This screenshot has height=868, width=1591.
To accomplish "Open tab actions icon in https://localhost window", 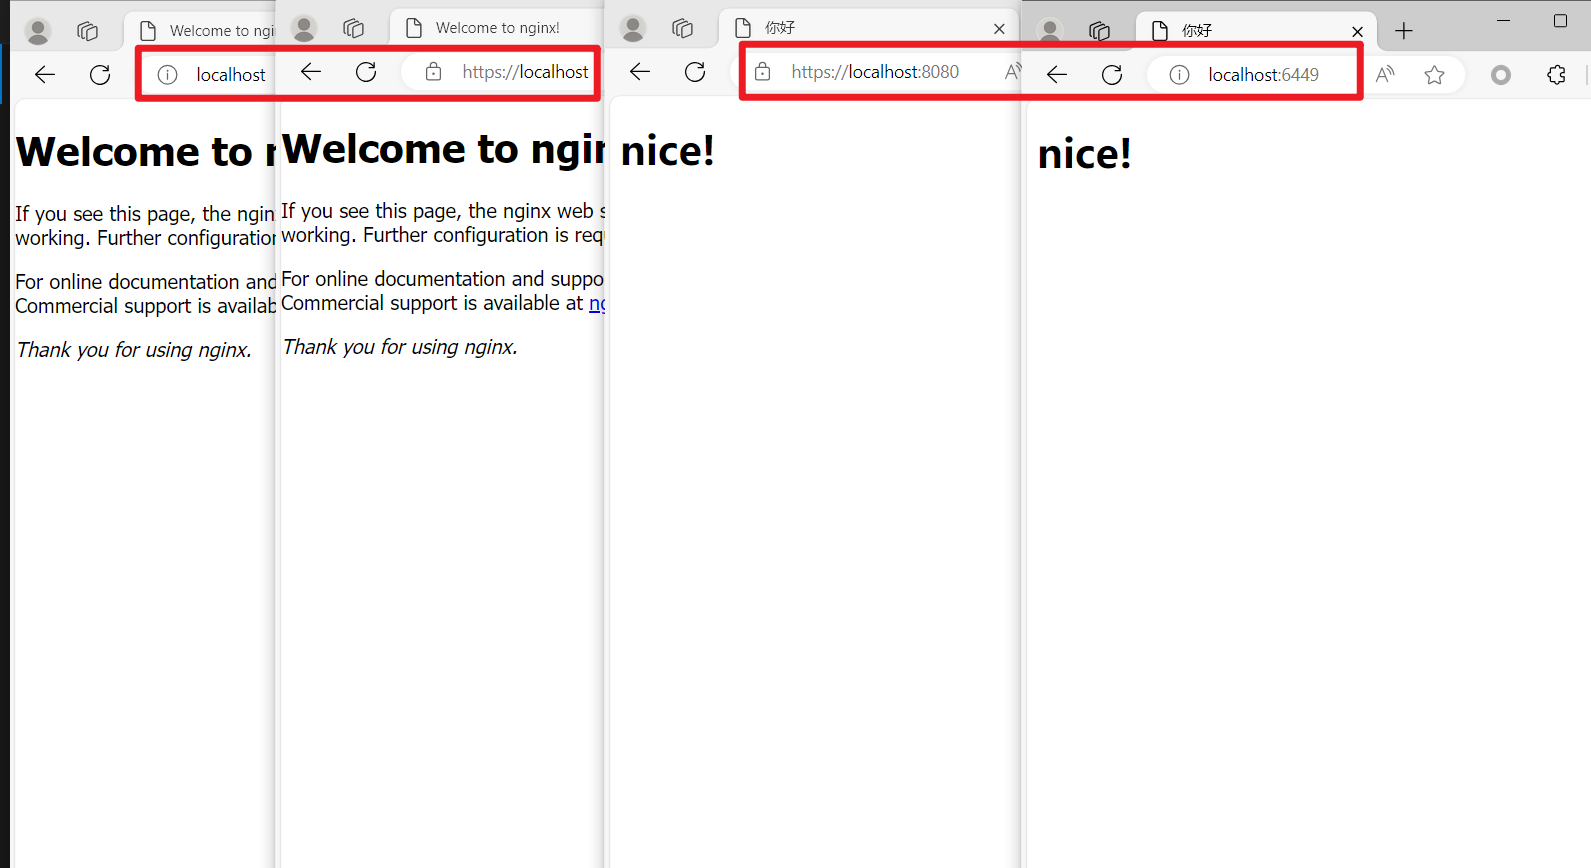I will 353,29.
